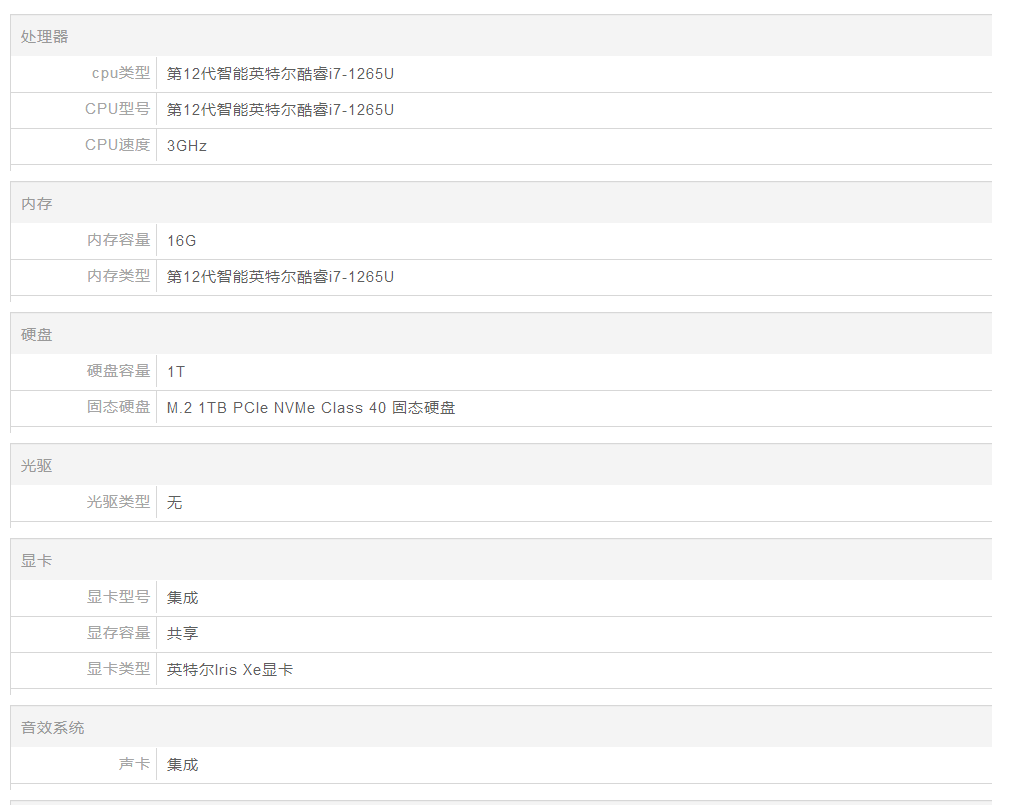Select the 显卡型号 row label
Image resolution: width=1012 pixels, height=805 pixels.
[x=118, y=597]
